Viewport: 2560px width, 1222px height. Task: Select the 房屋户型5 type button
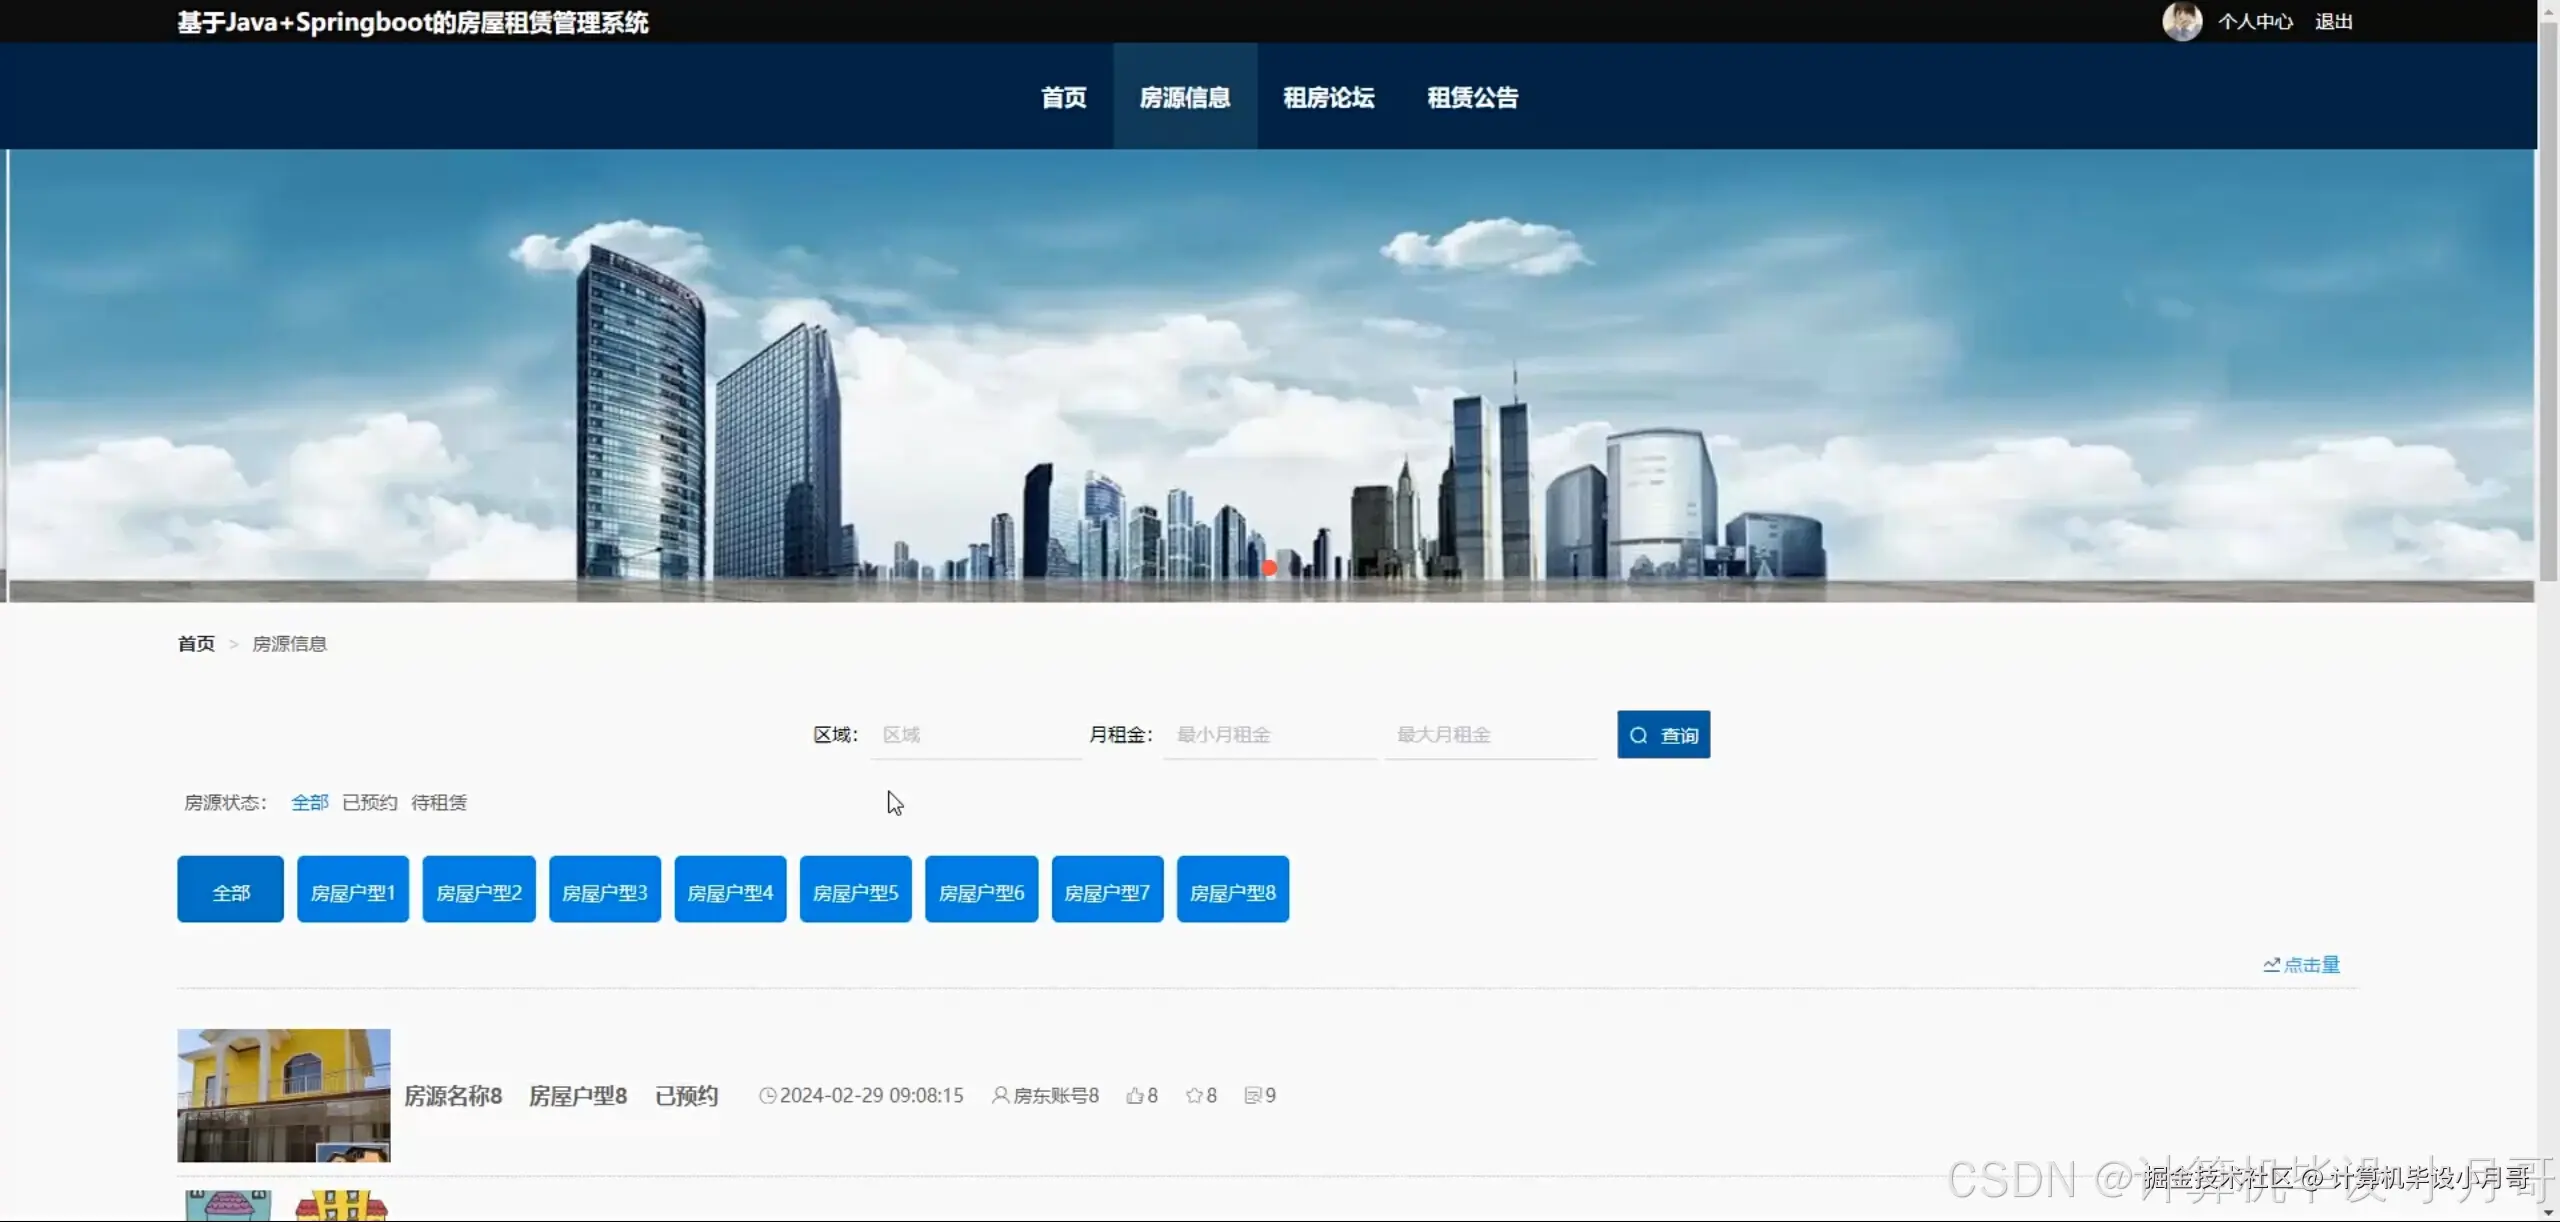pyautogui.click(x=855, y=889)
